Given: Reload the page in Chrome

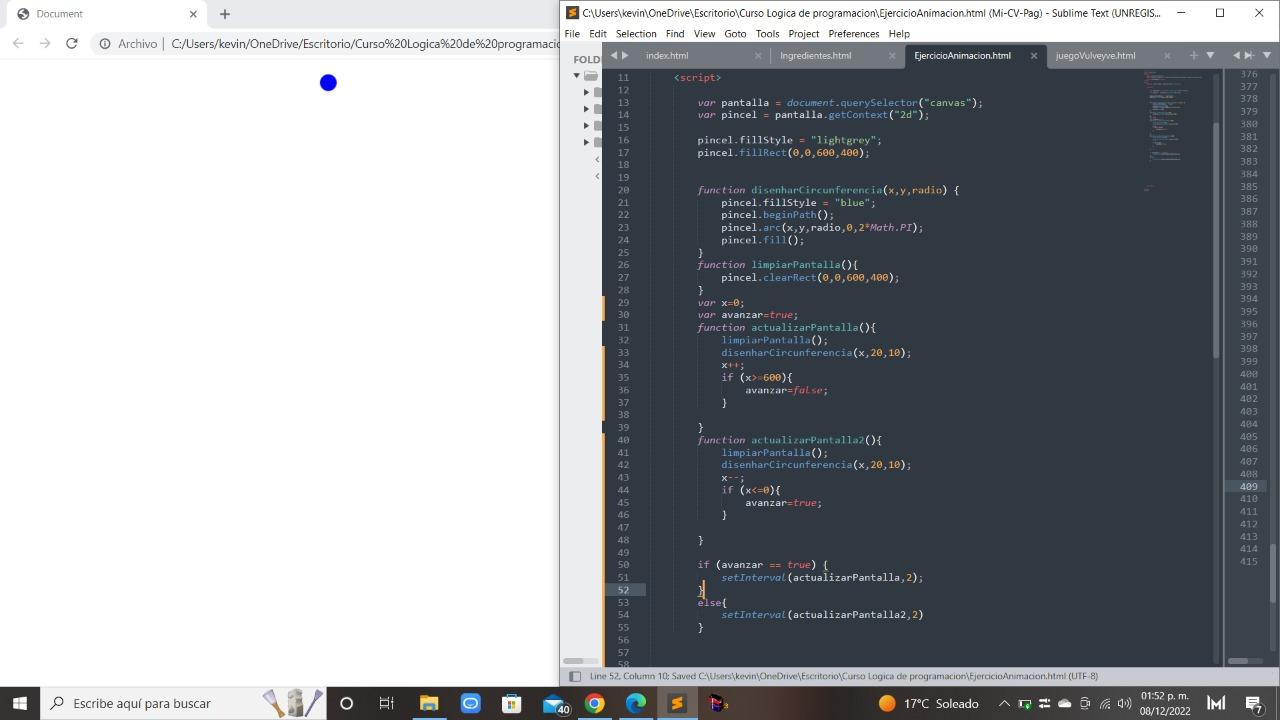Looking at the screenshot, I should 71,43.
